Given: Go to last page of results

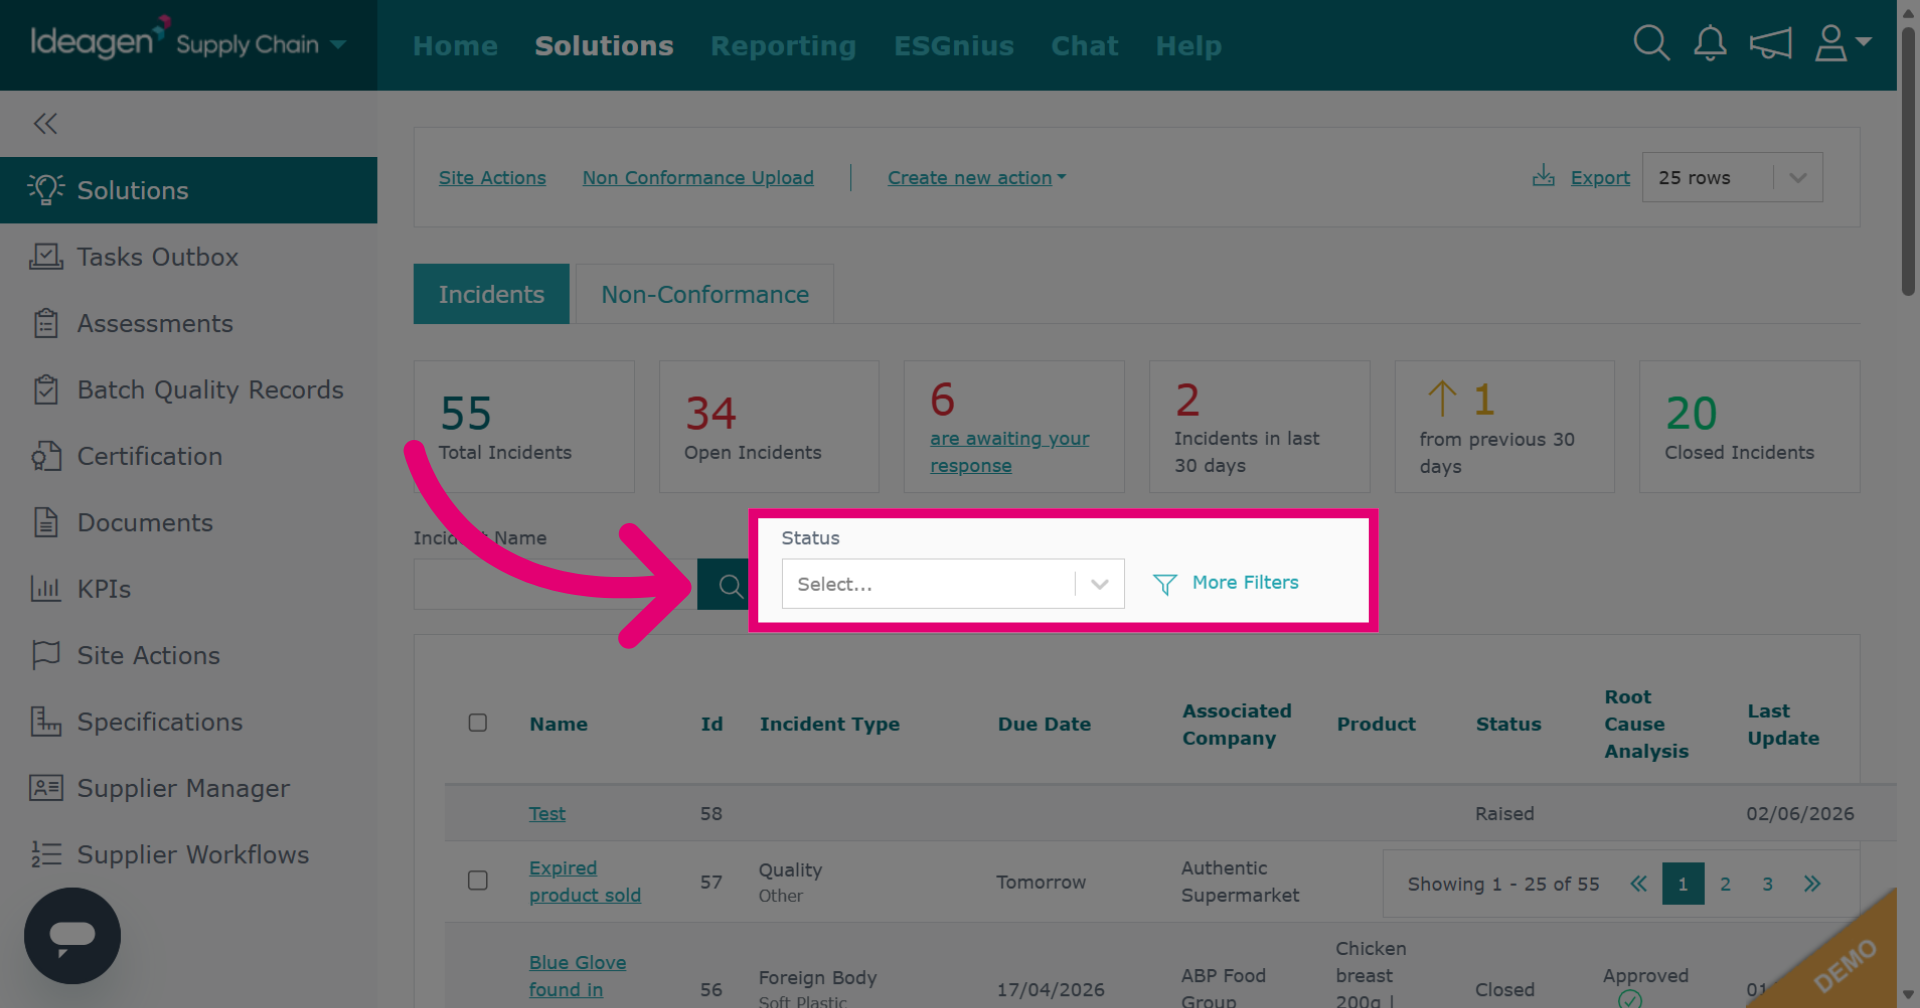Looking at the screenshot, I should (x=1812, y=884).
